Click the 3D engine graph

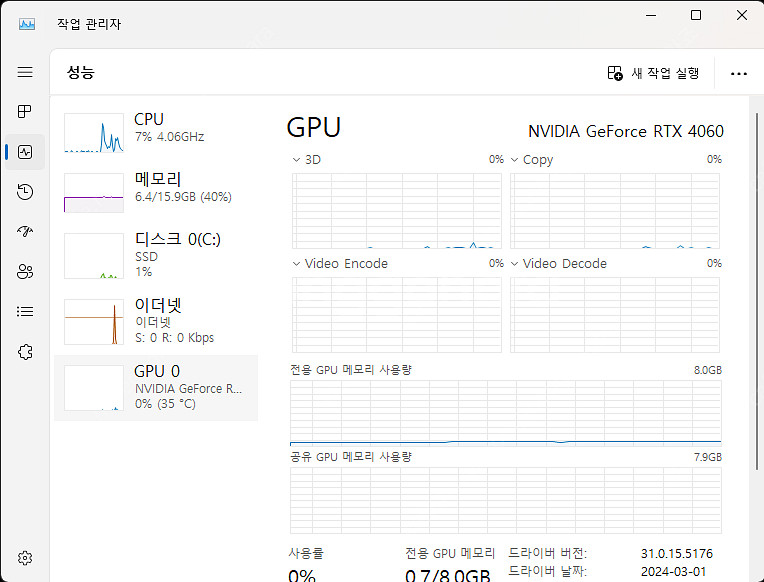point(397,211)
